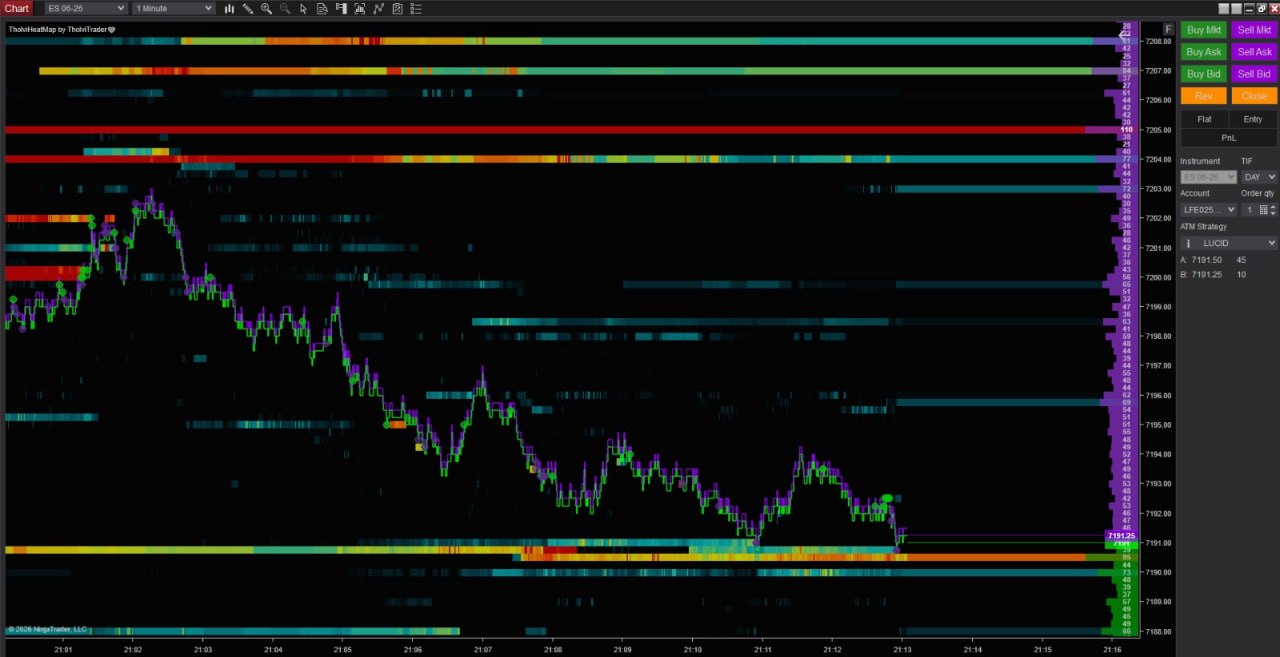Viewport: 1280px width, 657px height.
Task: Click the Flat position display
Action: (x=1204, y=119)
